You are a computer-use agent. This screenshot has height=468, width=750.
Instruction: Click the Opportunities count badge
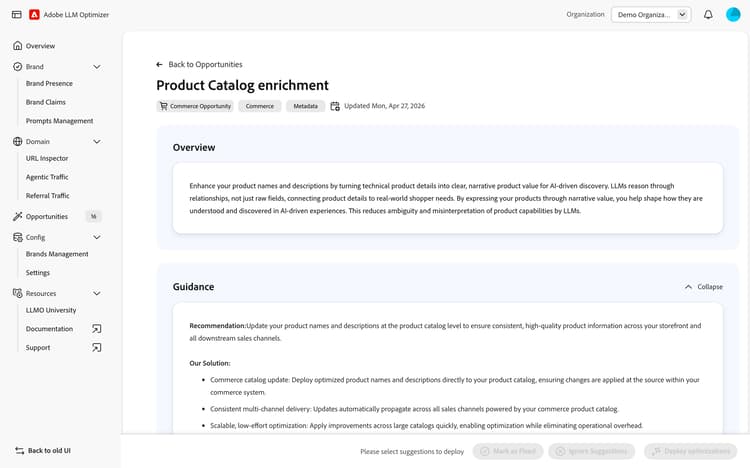coord(94,216)
